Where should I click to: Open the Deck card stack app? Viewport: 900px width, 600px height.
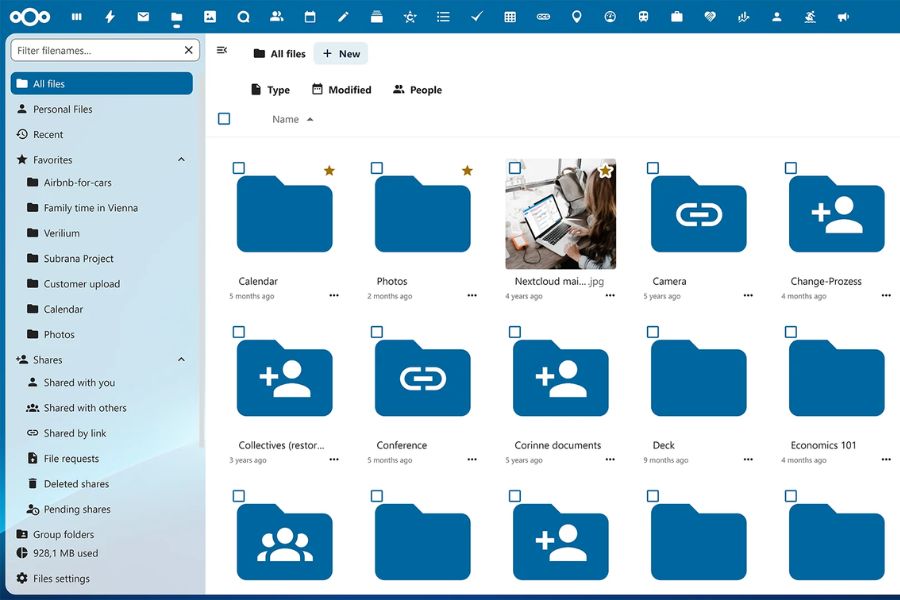pyautogui.click(x=377, y=17)
